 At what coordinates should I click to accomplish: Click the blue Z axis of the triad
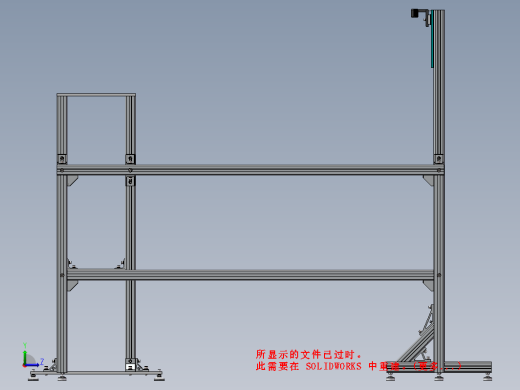pyautogui.click(x=32, y=365)
